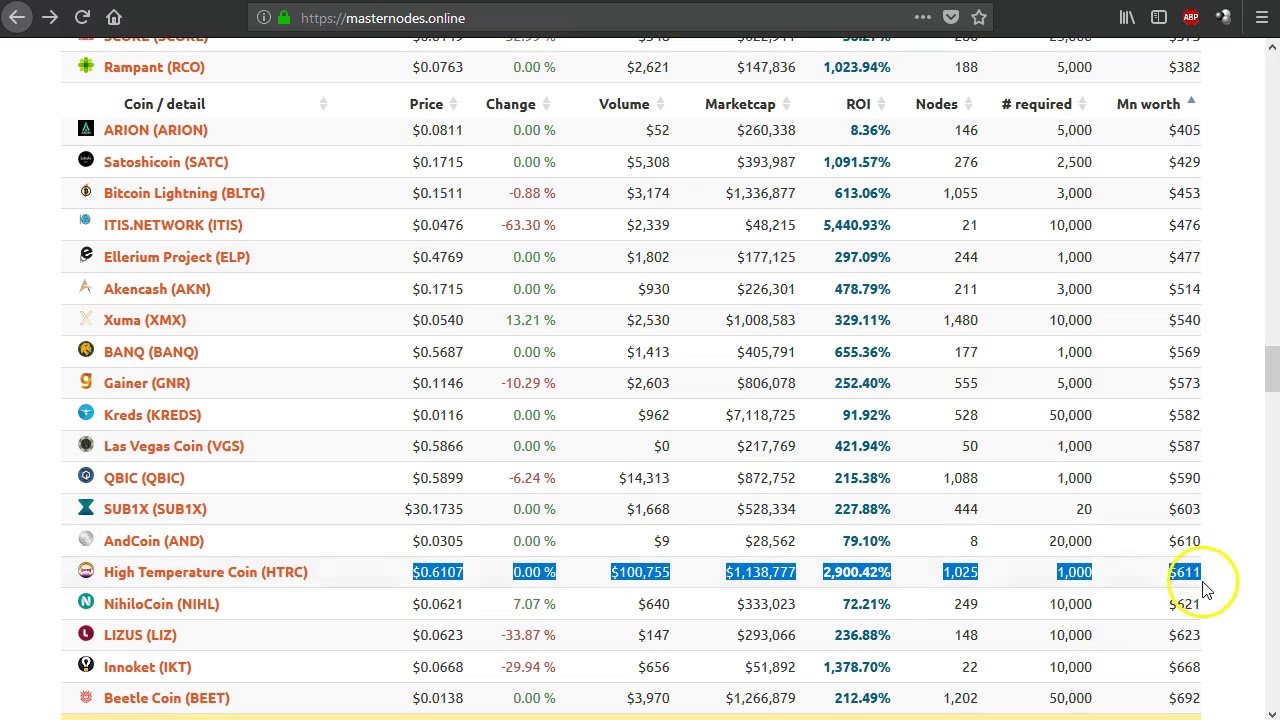The height and width of the screenshot is (720, 1280).
Task: Click the -33.87 % LIZUS change
Action: point(528,635)
